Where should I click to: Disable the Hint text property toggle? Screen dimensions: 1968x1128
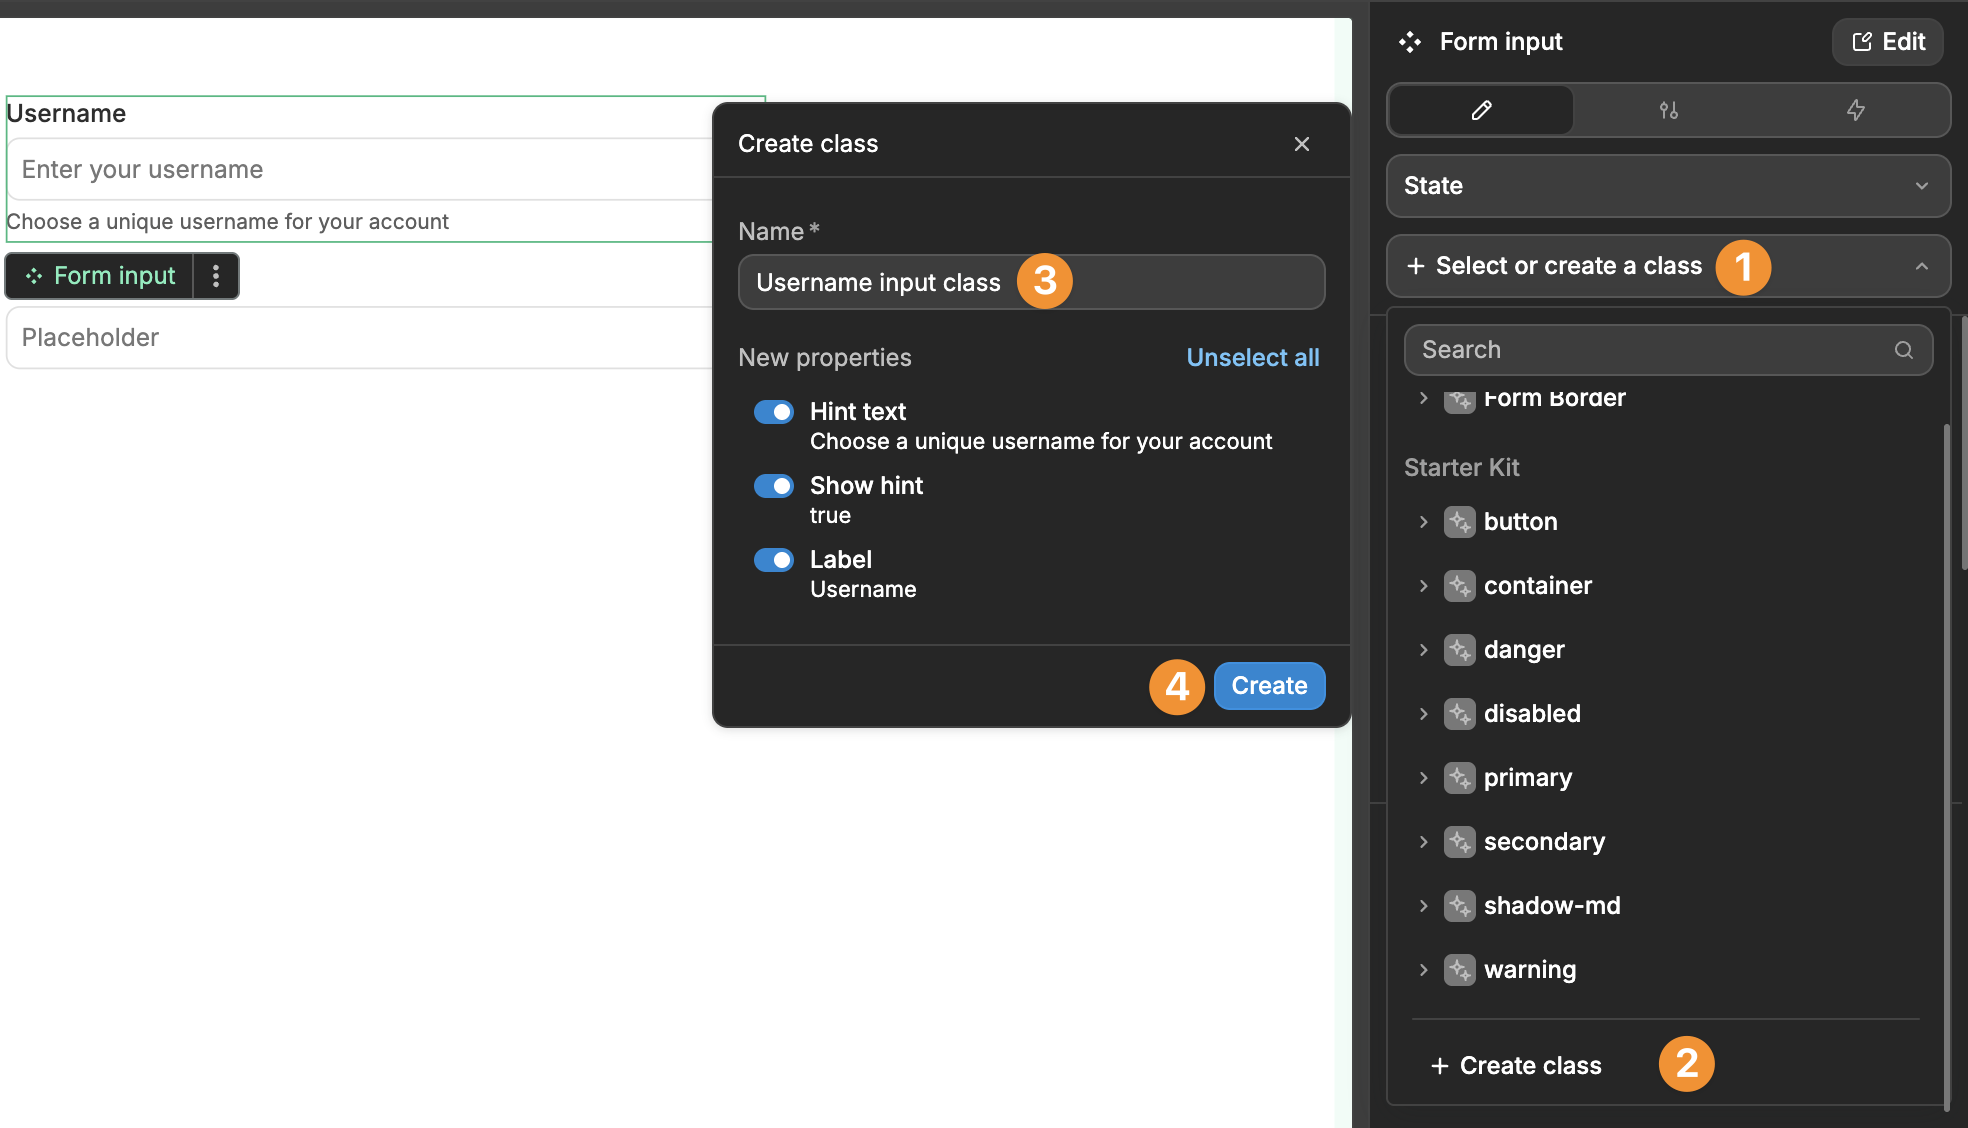[773, 411]
